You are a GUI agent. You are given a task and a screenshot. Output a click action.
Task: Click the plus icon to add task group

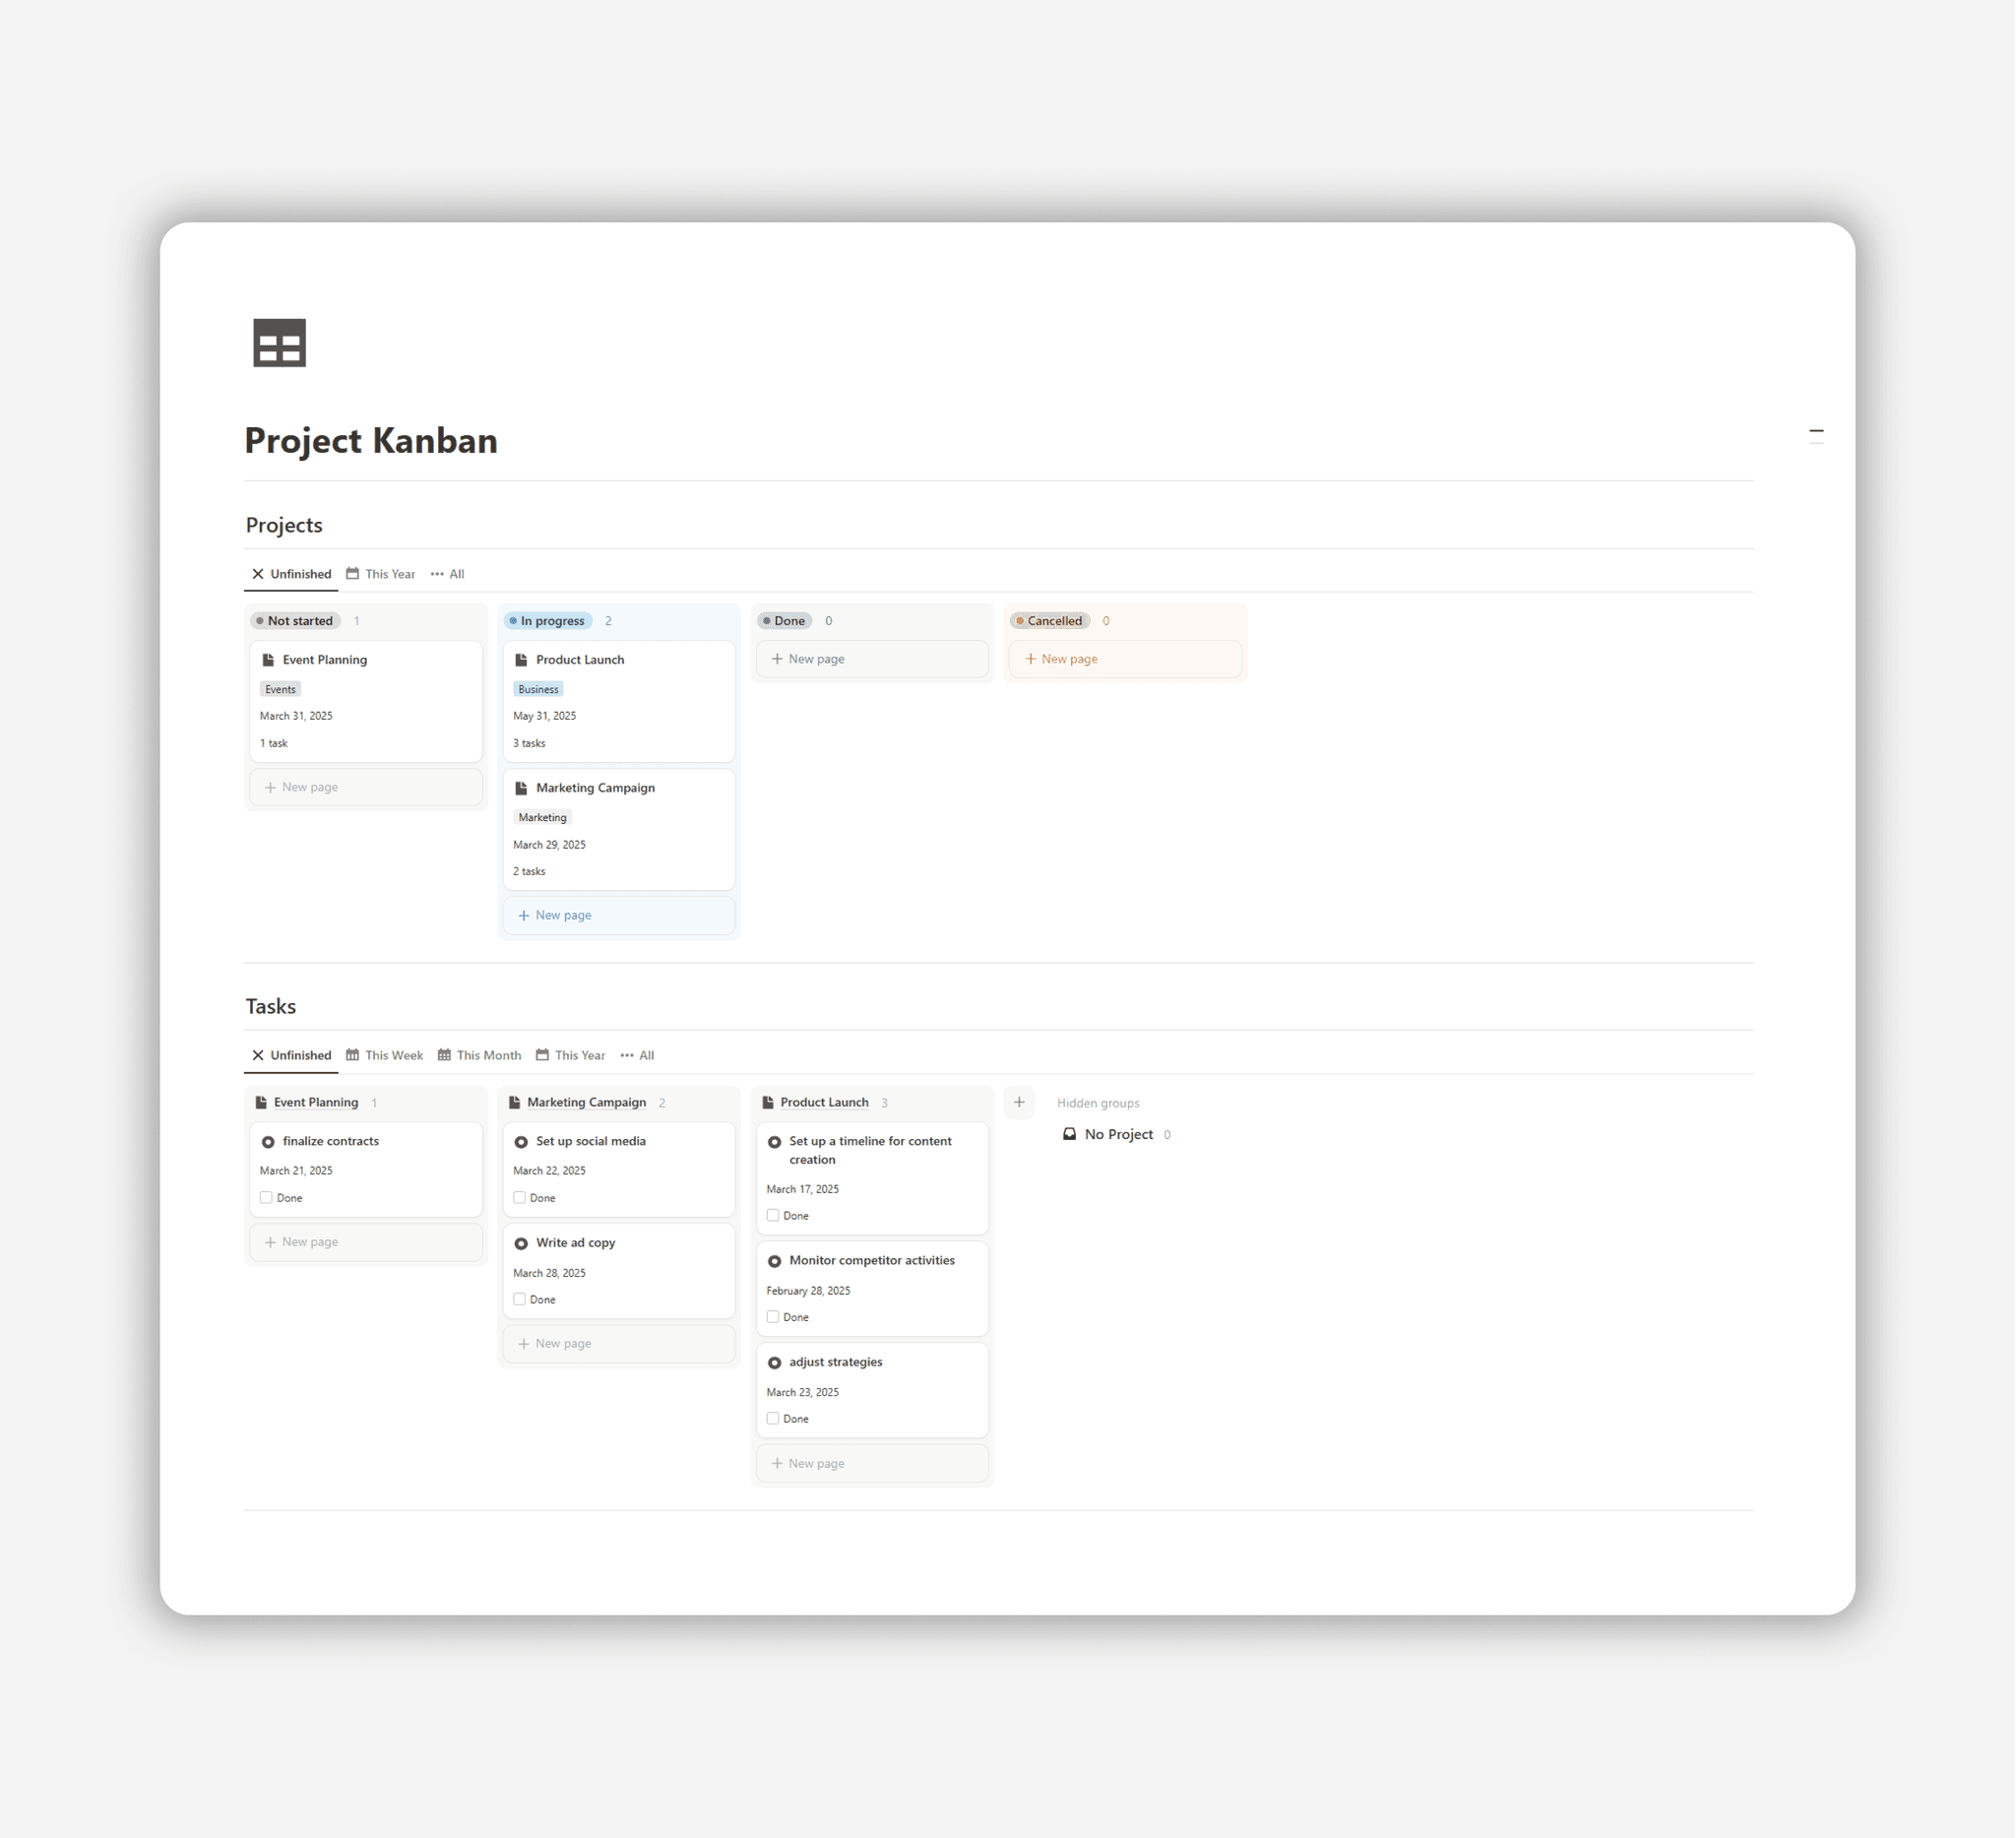coord(1019,1102)
